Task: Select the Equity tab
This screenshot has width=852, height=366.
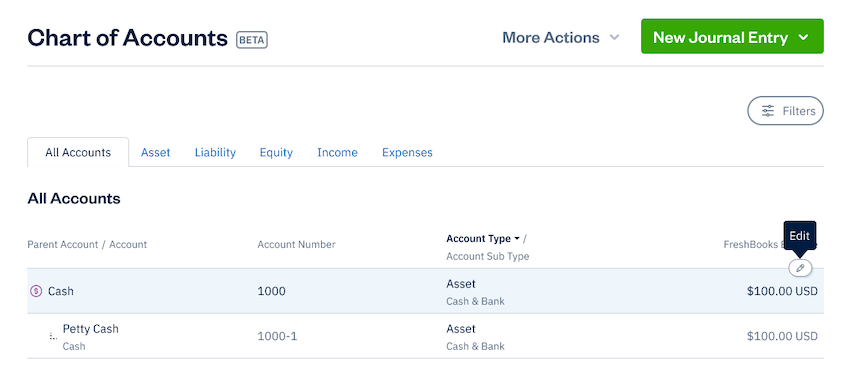Action: pos(276,153)
